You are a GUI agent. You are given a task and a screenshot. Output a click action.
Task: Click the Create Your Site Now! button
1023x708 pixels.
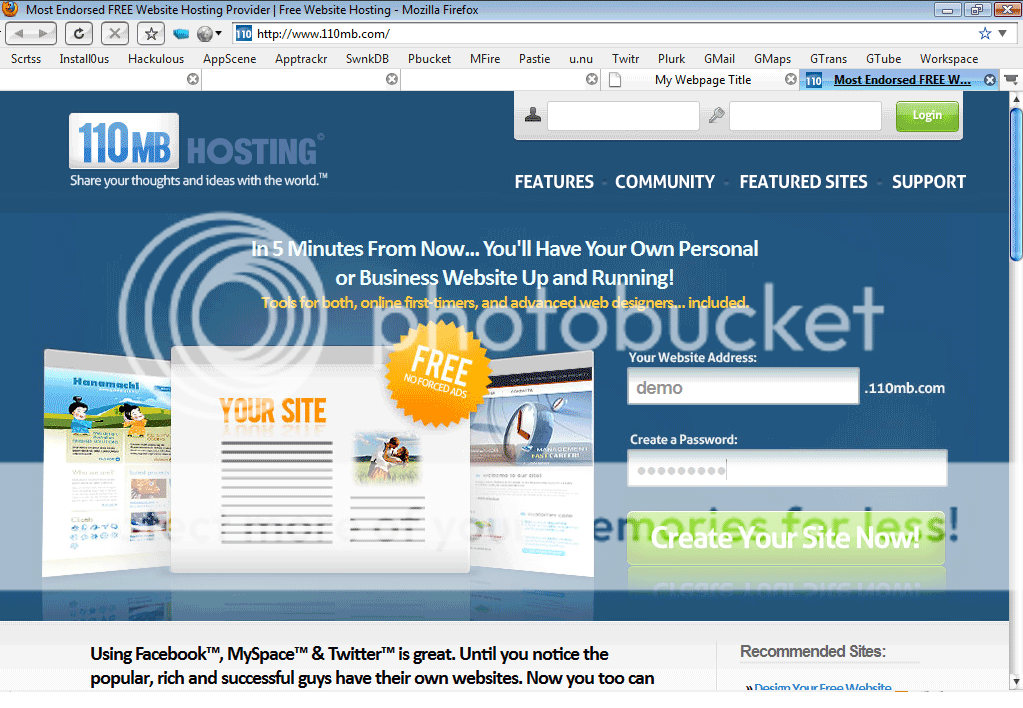pos(786,538)
